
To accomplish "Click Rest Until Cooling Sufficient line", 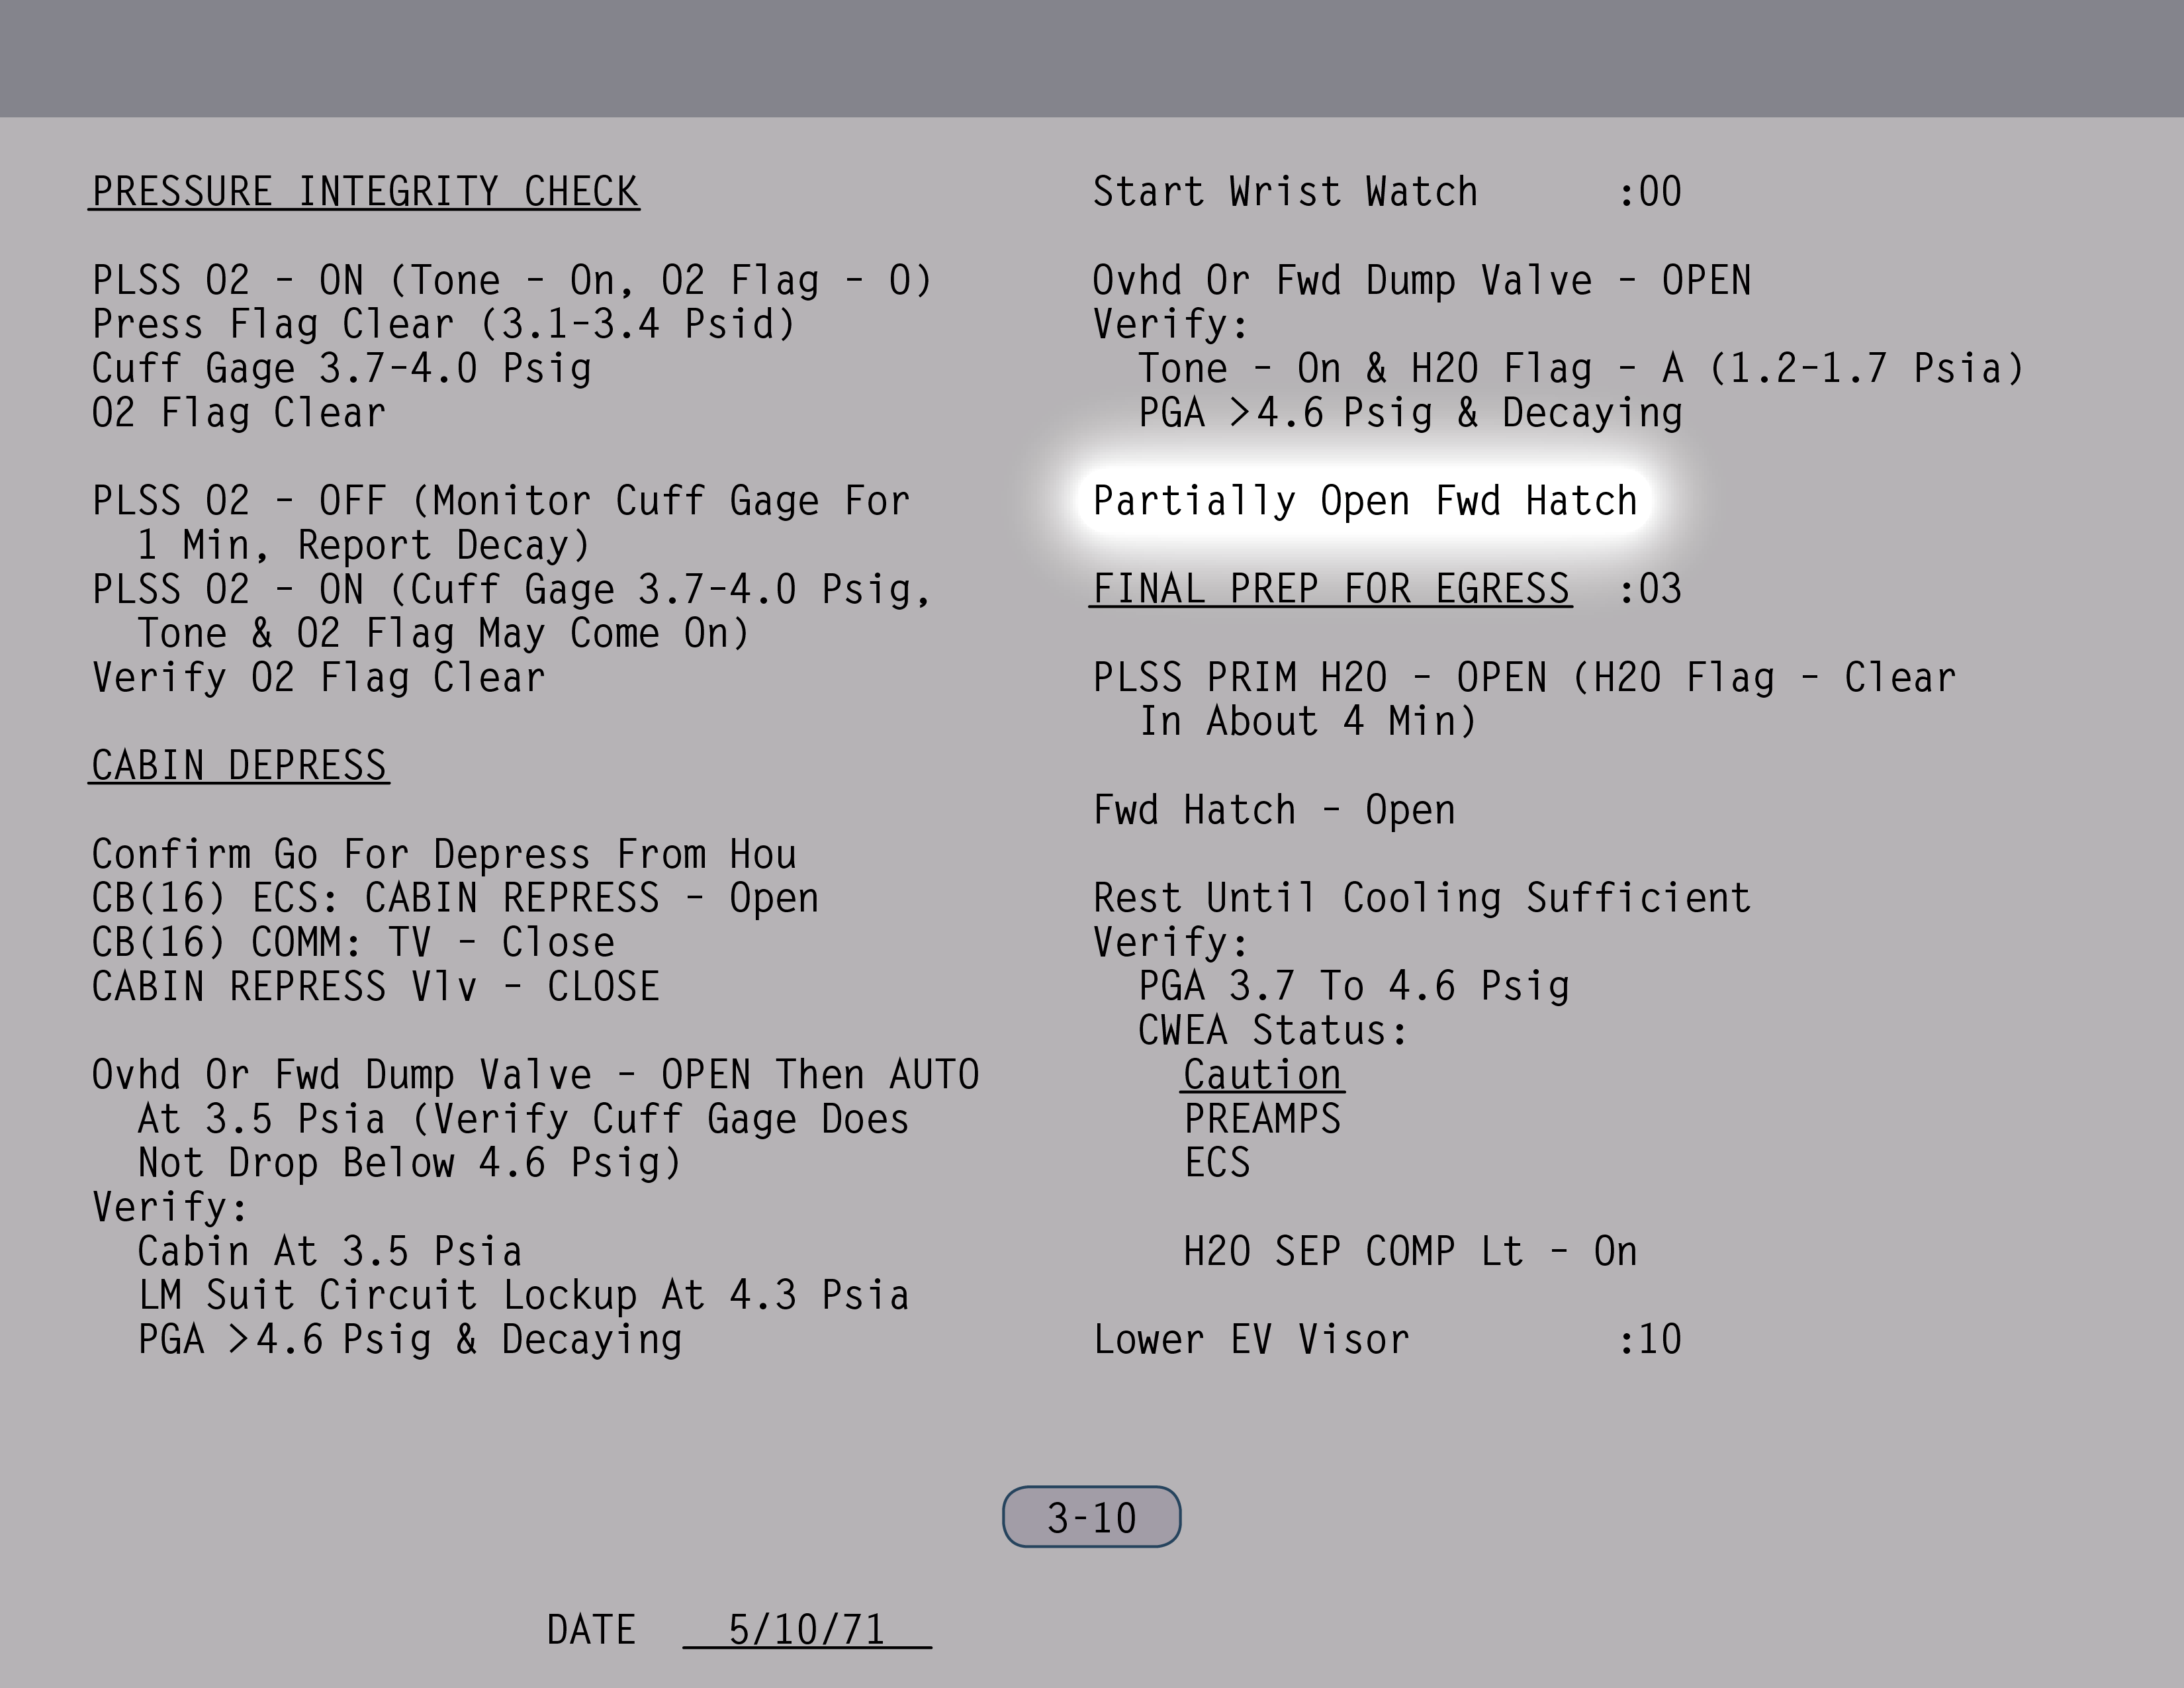I will pos(1421,898).
